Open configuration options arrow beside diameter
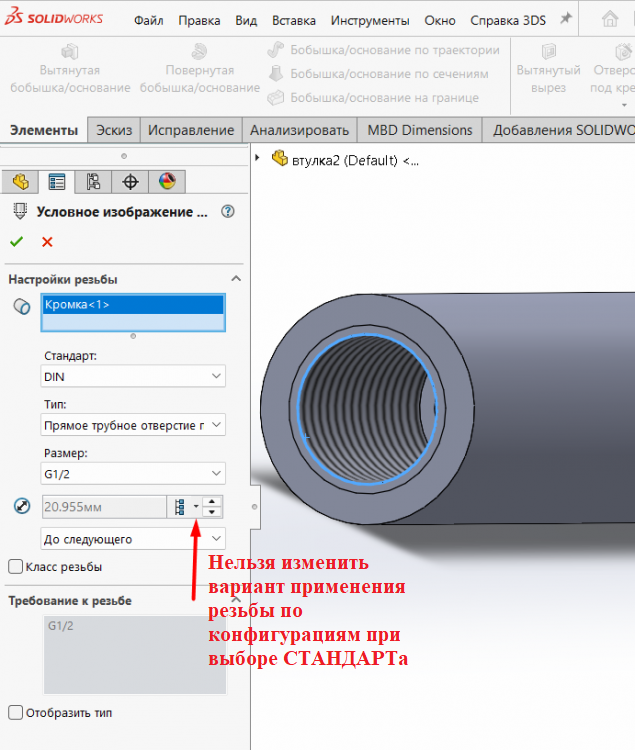Viewport: 635px width, 750px height. pos(196,507)
